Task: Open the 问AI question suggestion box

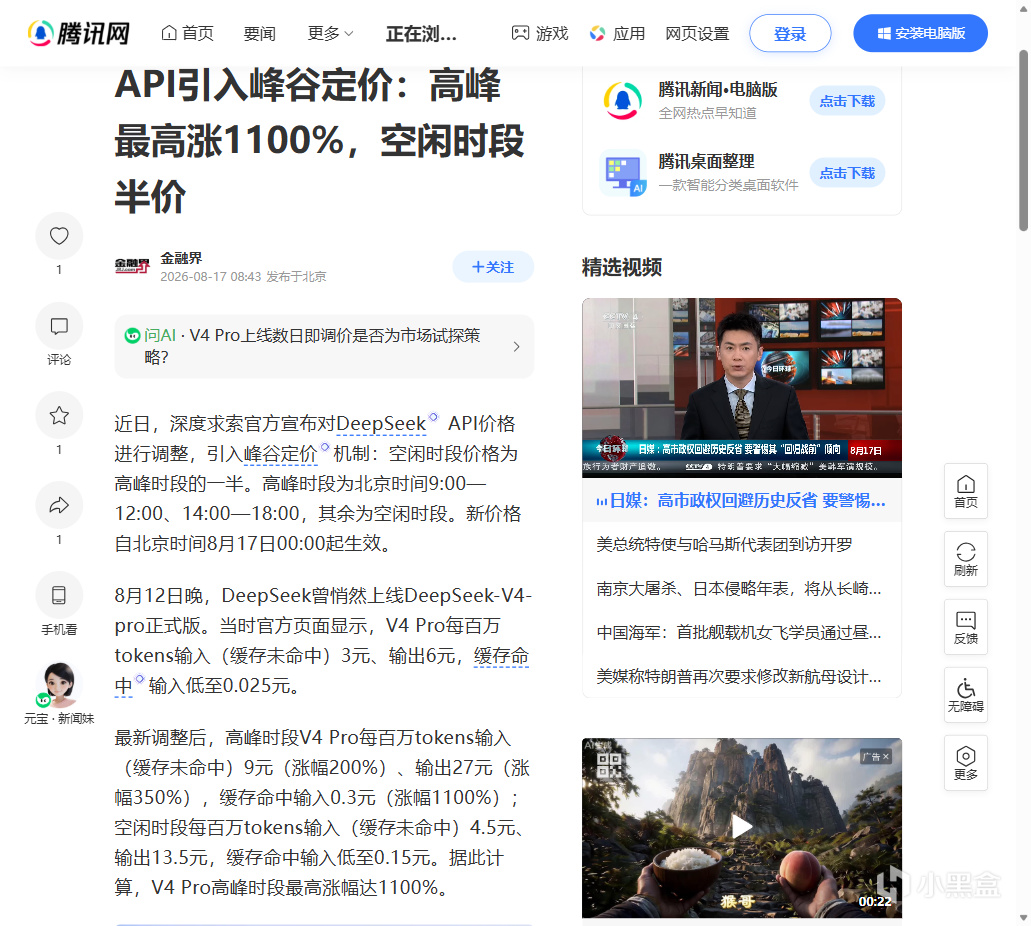Action: click(x=324, y=347)
